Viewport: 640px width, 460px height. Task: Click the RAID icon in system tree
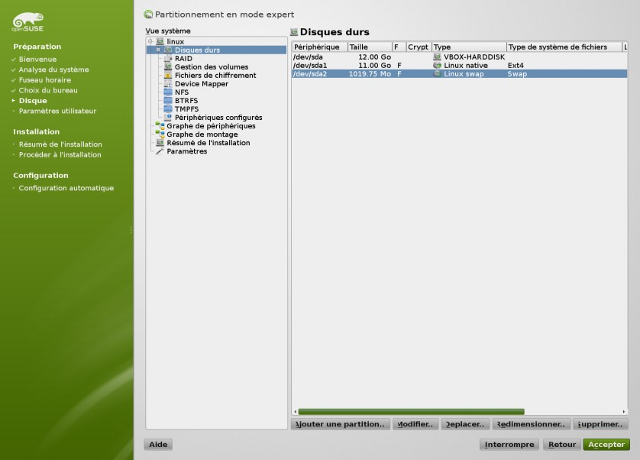[168, 58]
